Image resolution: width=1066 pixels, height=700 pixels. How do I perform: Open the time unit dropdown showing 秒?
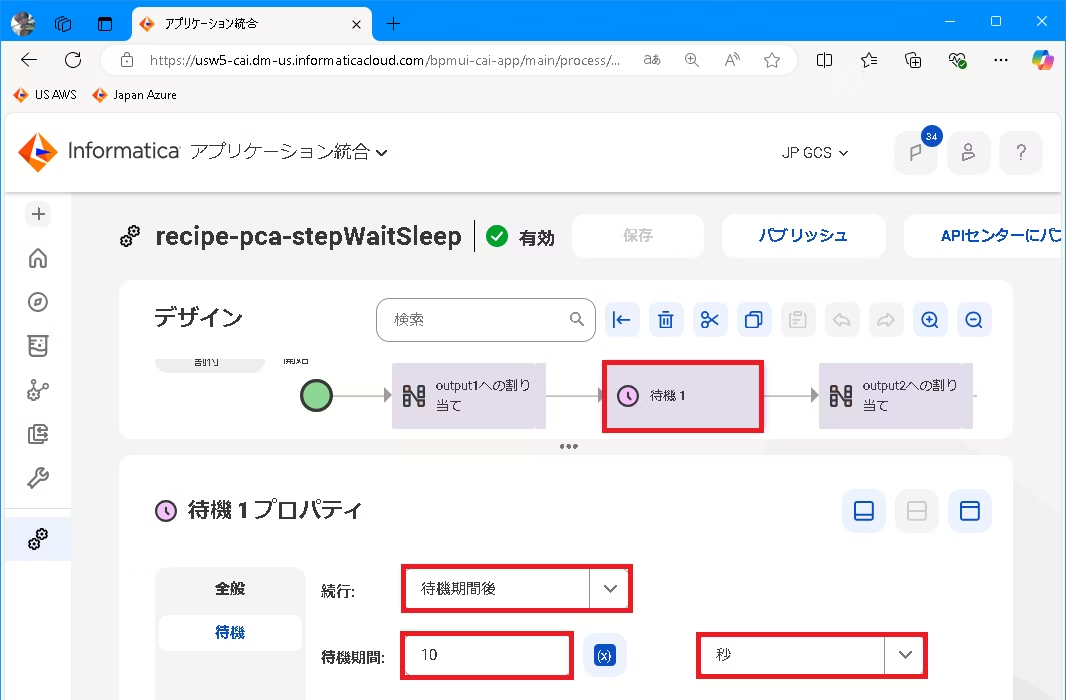click(812, 655)
